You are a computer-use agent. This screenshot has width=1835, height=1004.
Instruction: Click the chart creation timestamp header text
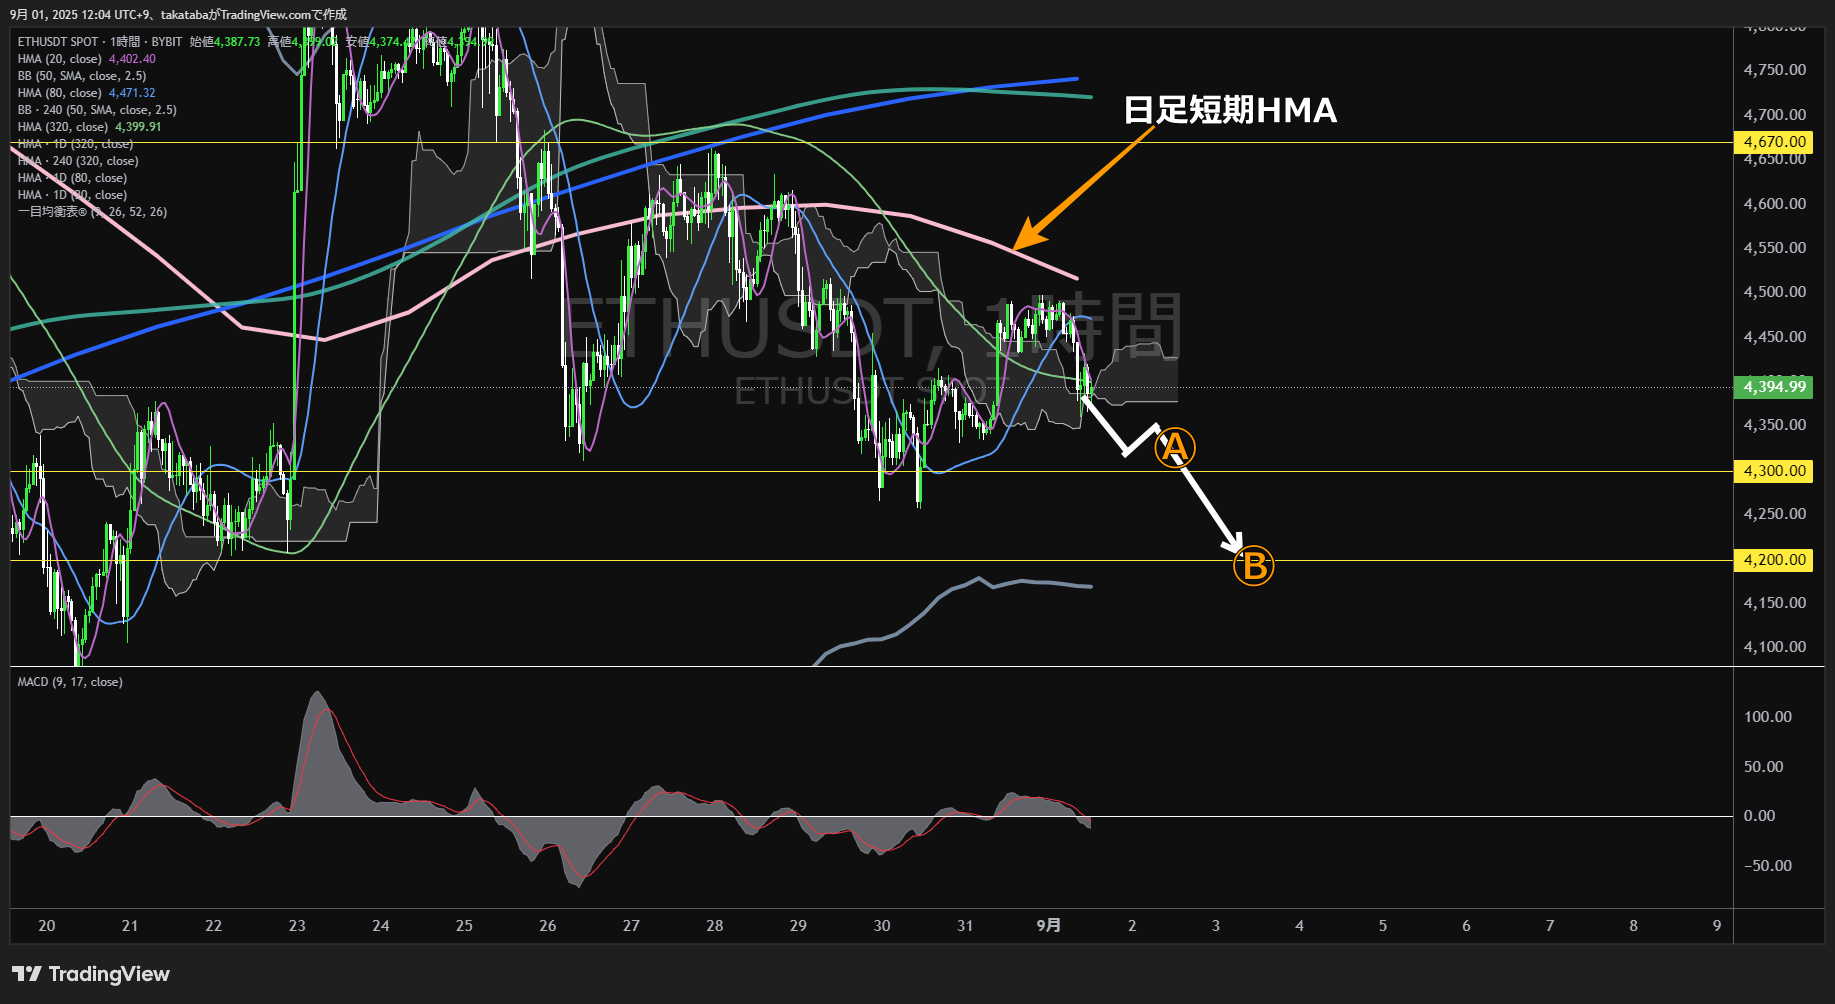178,14
